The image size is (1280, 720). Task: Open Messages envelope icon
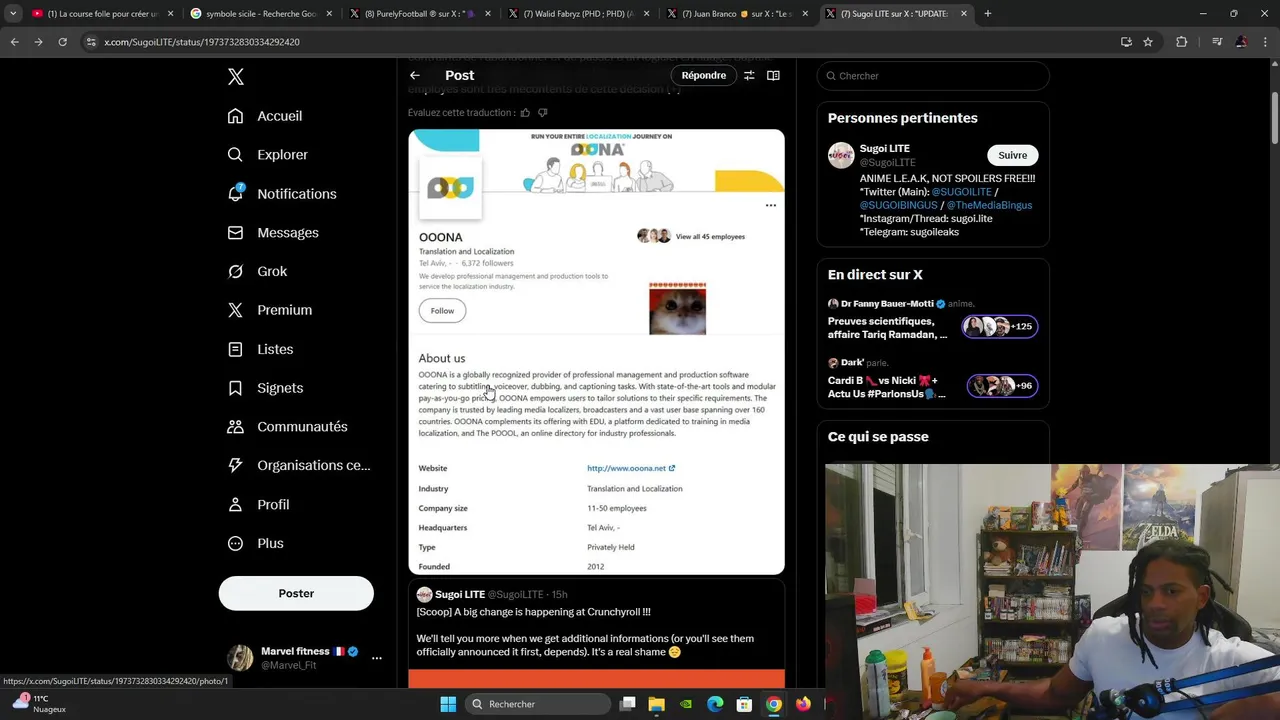point(235,232)
